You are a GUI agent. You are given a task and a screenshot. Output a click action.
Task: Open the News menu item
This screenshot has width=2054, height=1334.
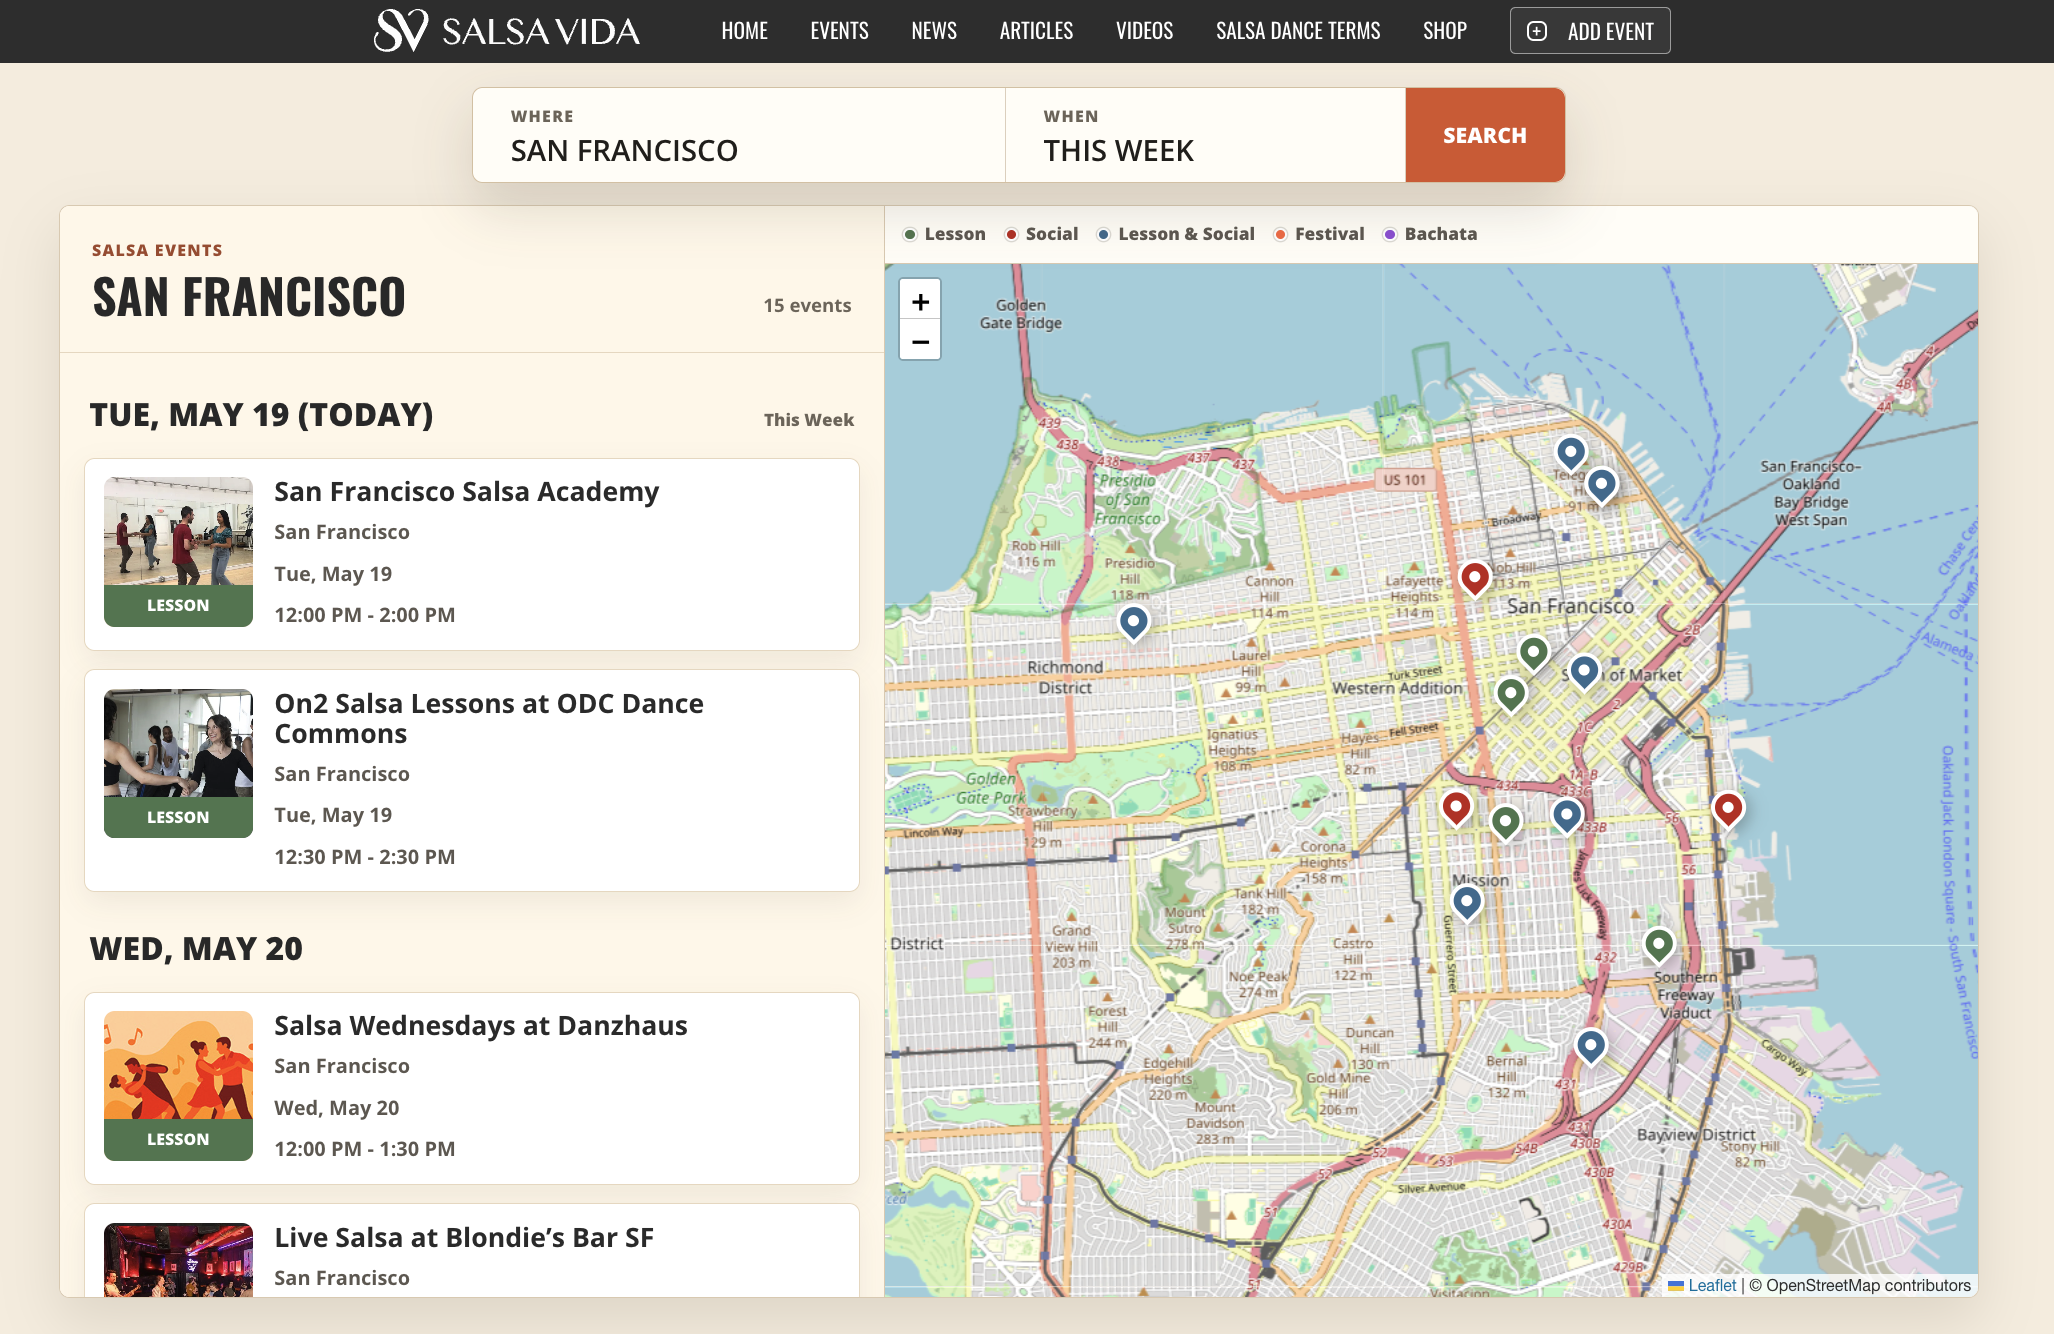[934, 31]
